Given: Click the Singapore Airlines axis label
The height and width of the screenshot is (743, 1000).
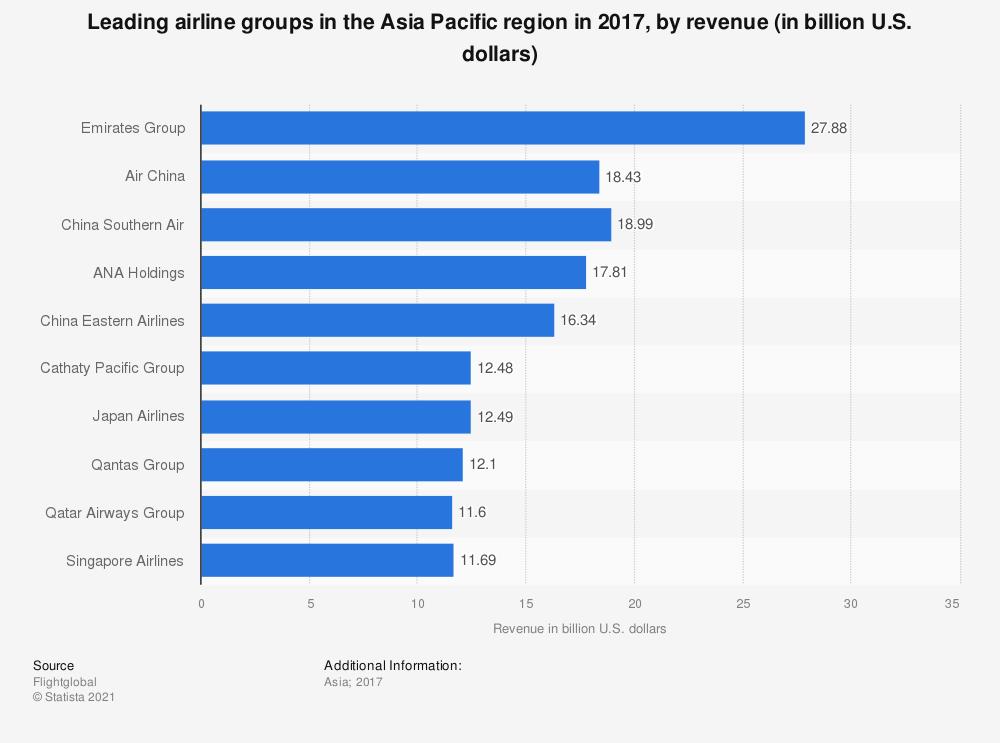Looking at the screenshot, I should (125, 560).
